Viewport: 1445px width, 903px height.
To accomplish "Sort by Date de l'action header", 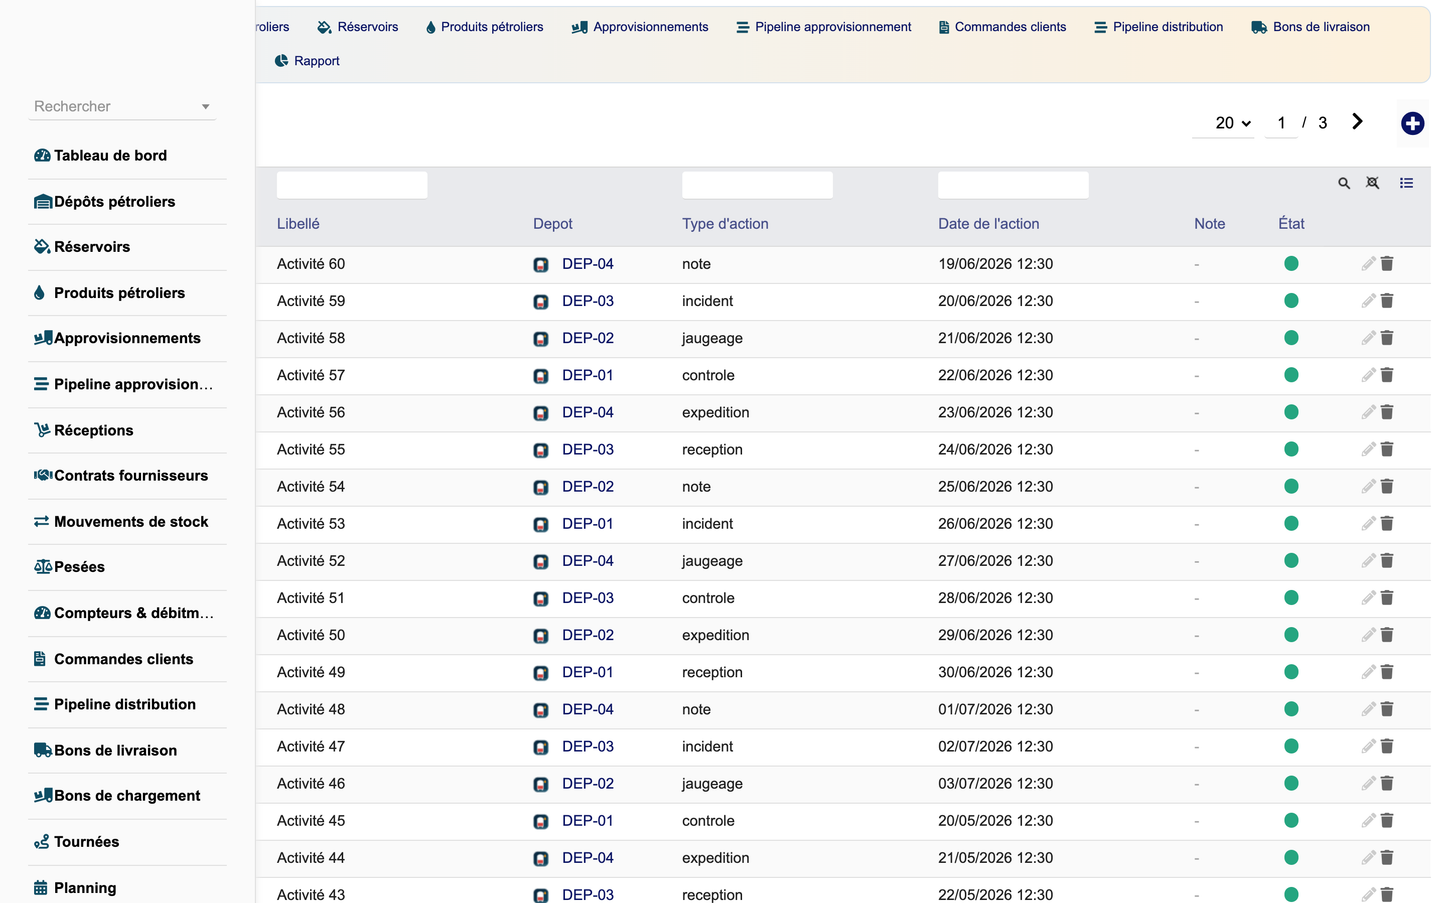I will (989, 224).
